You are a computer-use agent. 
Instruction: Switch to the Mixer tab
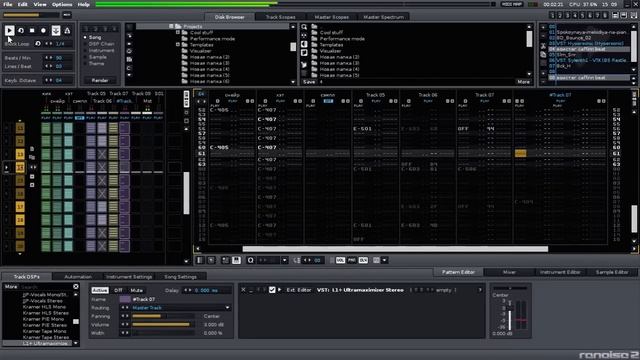(509, 272)
